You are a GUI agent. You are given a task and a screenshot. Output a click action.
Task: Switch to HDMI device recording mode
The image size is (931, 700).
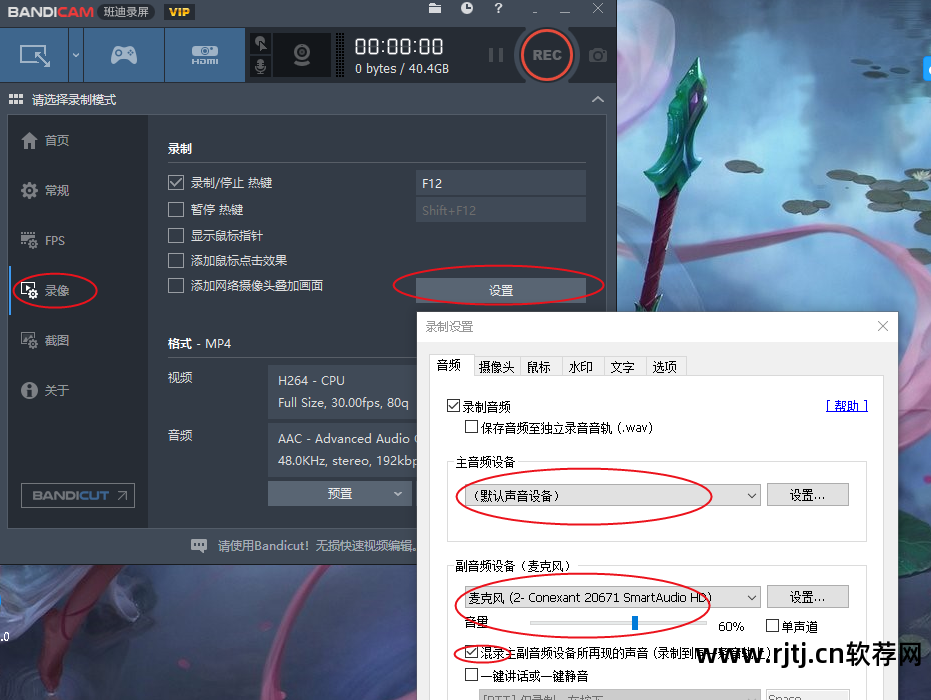[205, 55]
